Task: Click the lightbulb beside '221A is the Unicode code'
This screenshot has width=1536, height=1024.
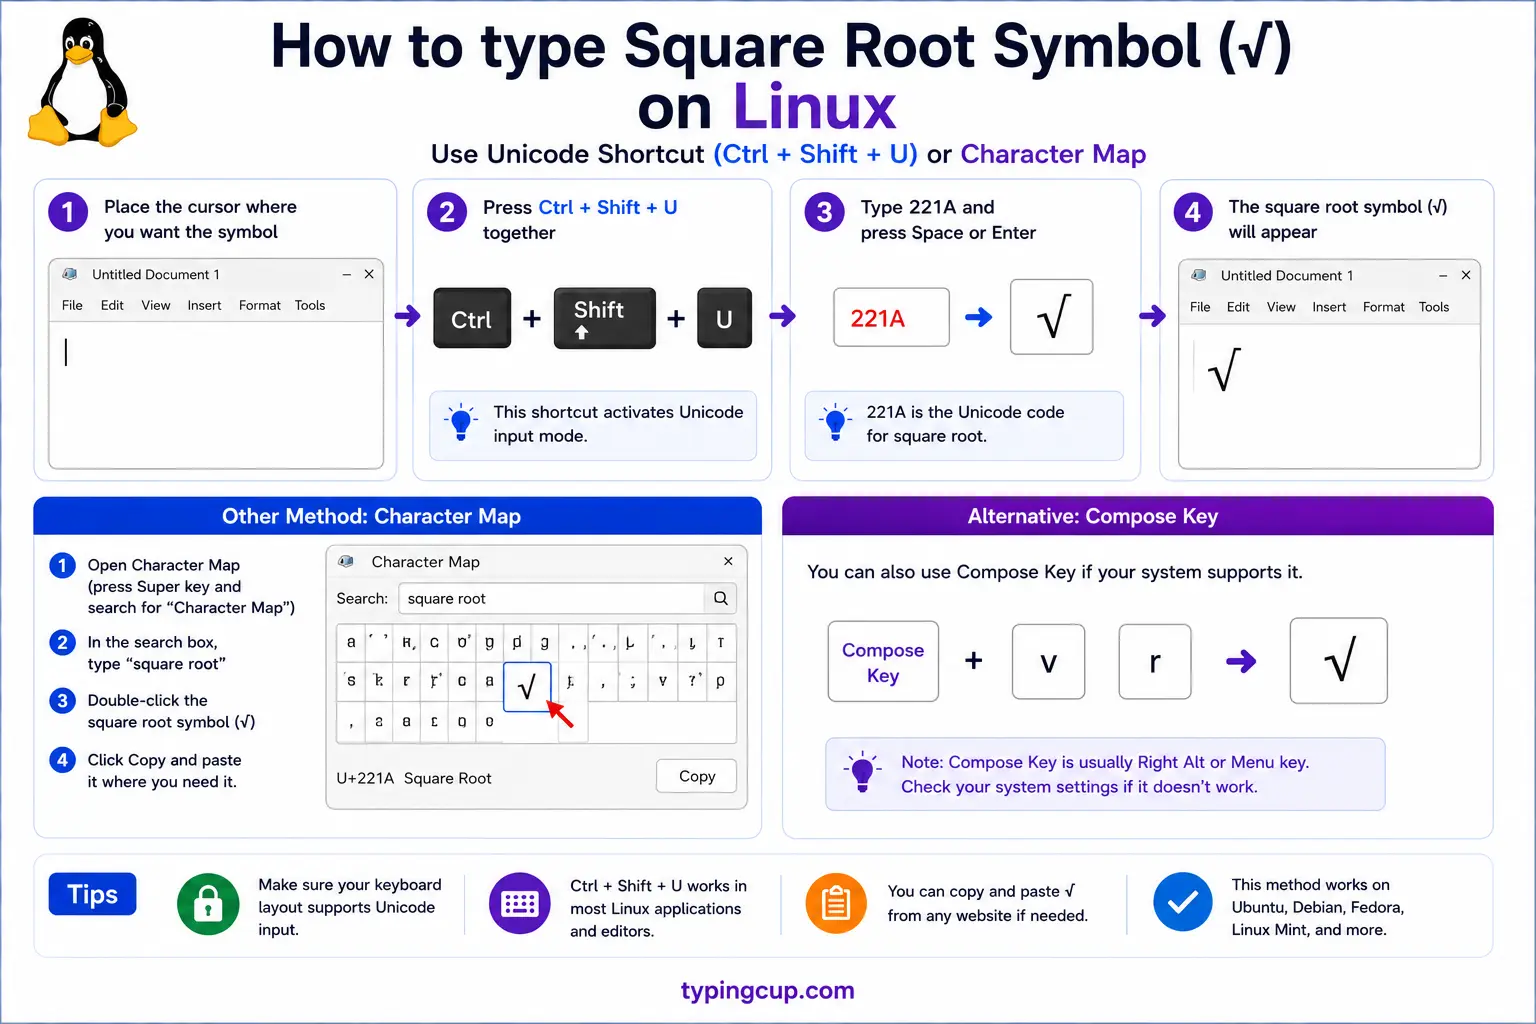Action: click(x=836, y=422)
